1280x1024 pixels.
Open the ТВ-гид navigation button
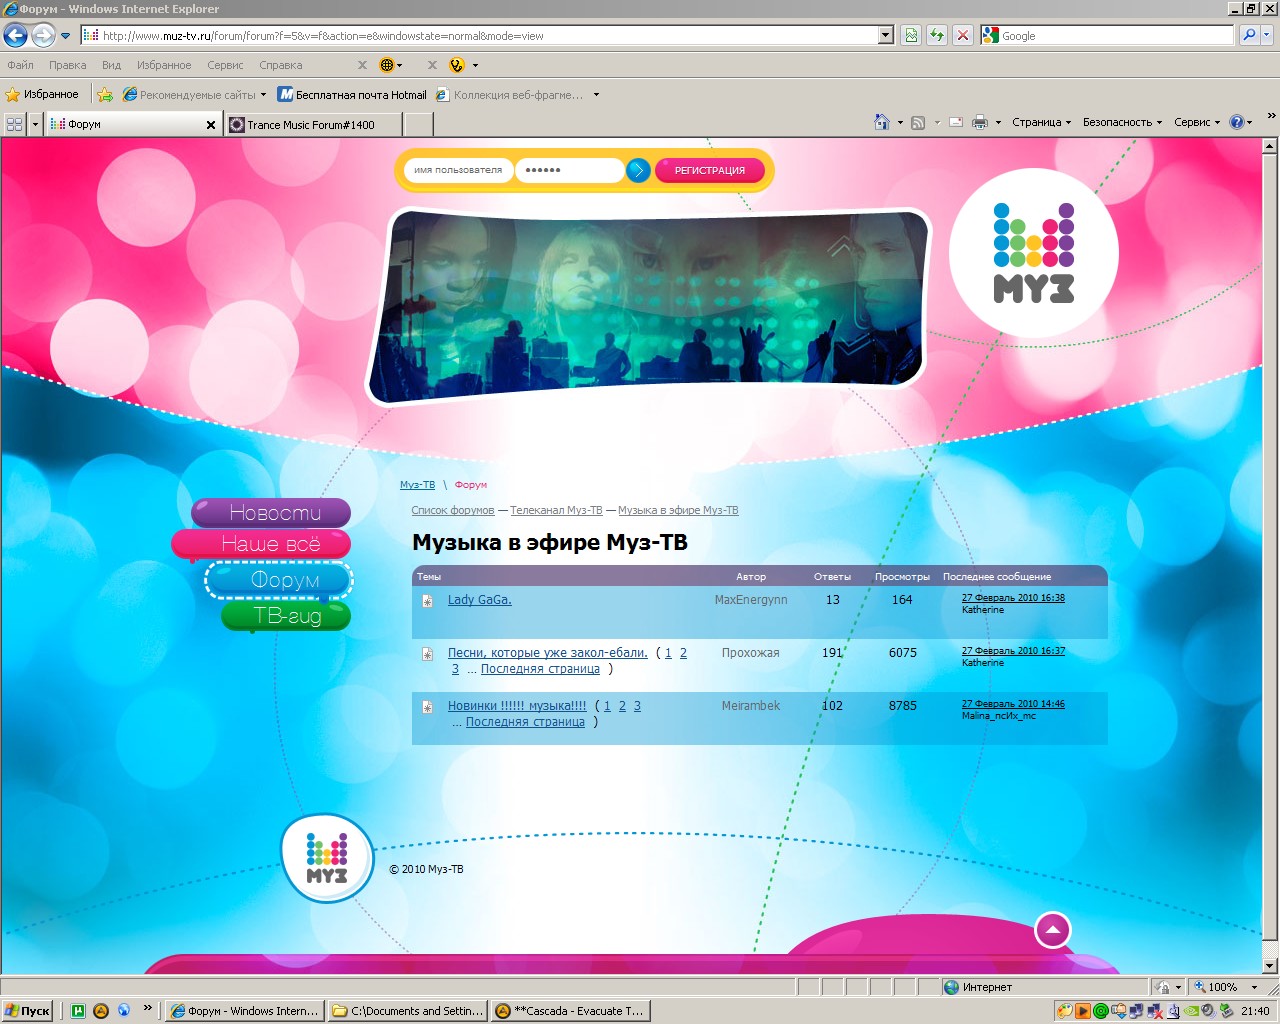[x=286, y=615]
